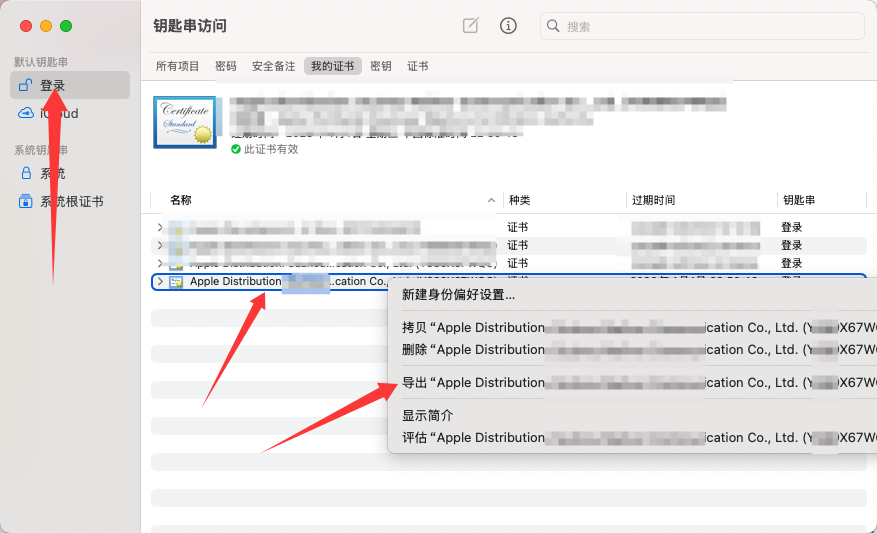Click the info (i) icon in toolbar
The height and width of the screenshot is (533, 877).
point(508,26)
